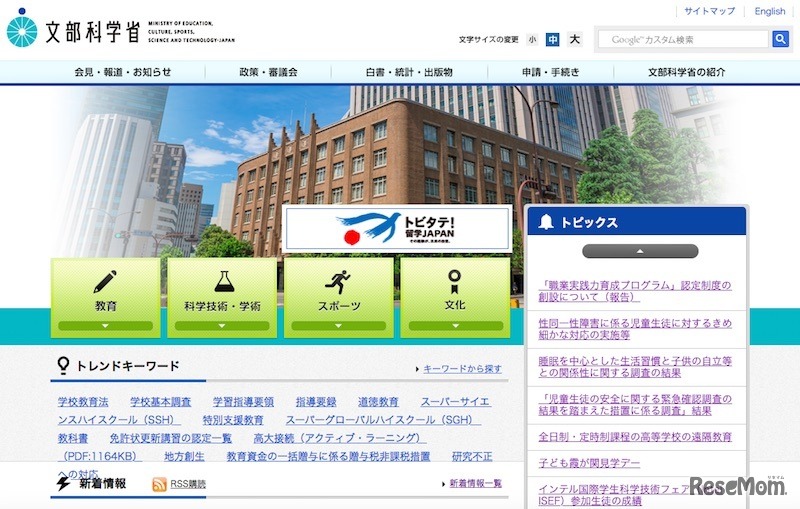The height and width of the screenshot is (509, 800).
Task: Open the 教科書 keyword link
Action: tap(73, 438)
